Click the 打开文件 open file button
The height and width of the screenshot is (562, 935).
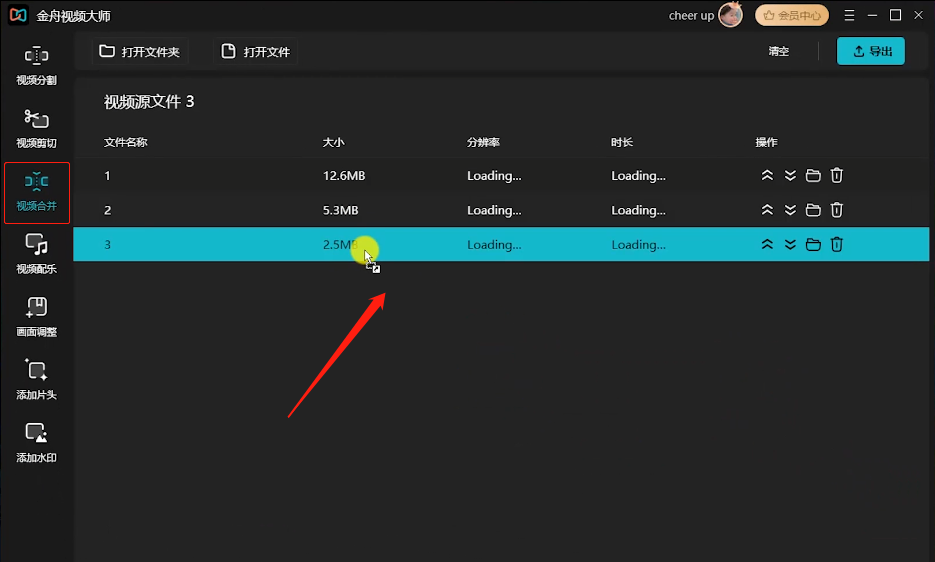(255, 52)
